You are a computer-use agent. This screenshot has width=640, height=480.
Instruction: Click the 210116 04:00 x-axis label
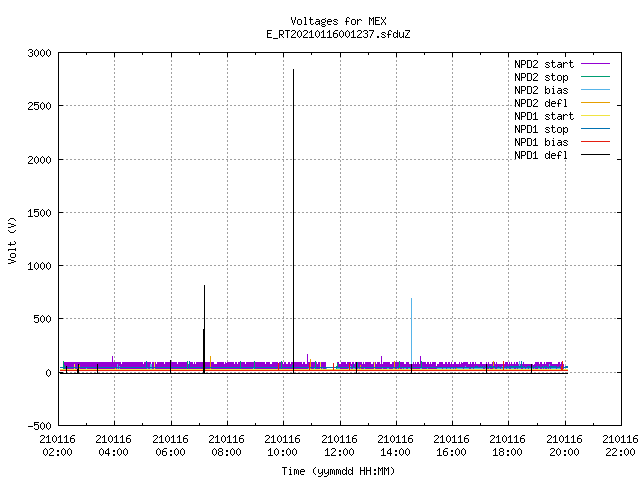click(x=114, y=445)
